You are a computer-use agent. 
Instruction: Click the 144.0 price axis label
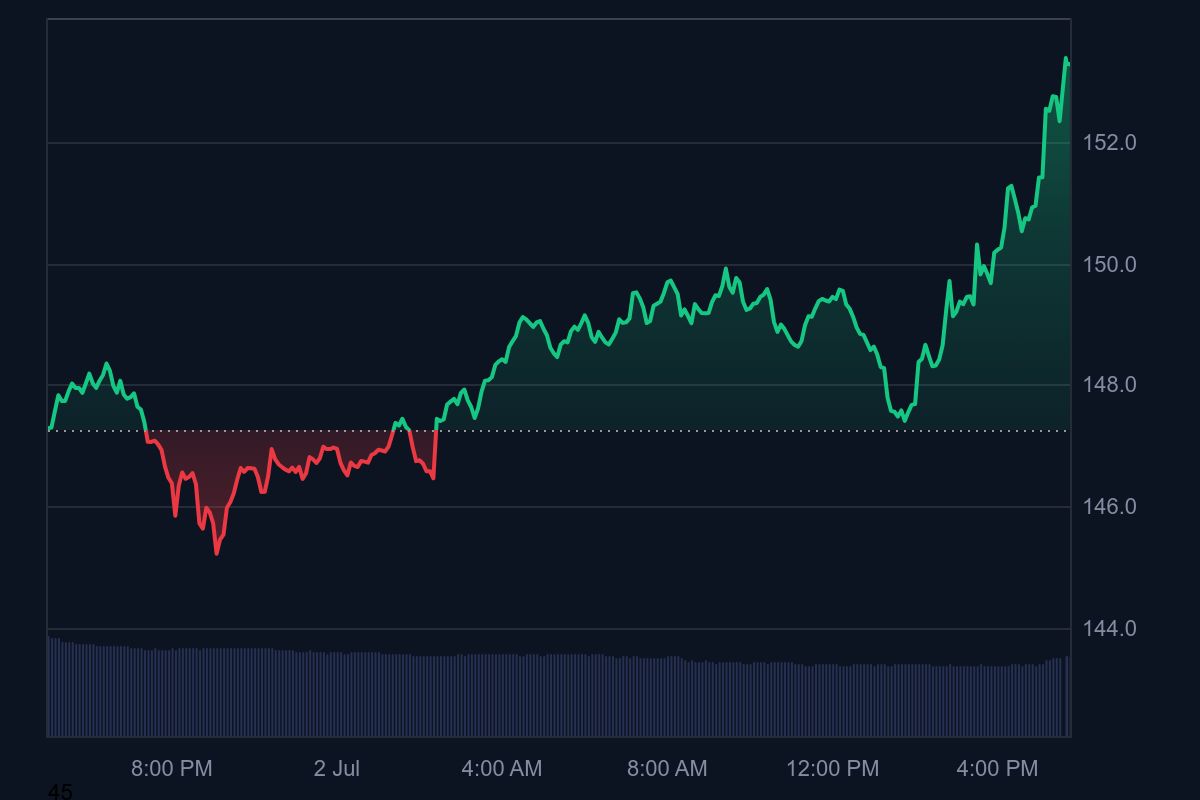click(x=1110, y=629)
